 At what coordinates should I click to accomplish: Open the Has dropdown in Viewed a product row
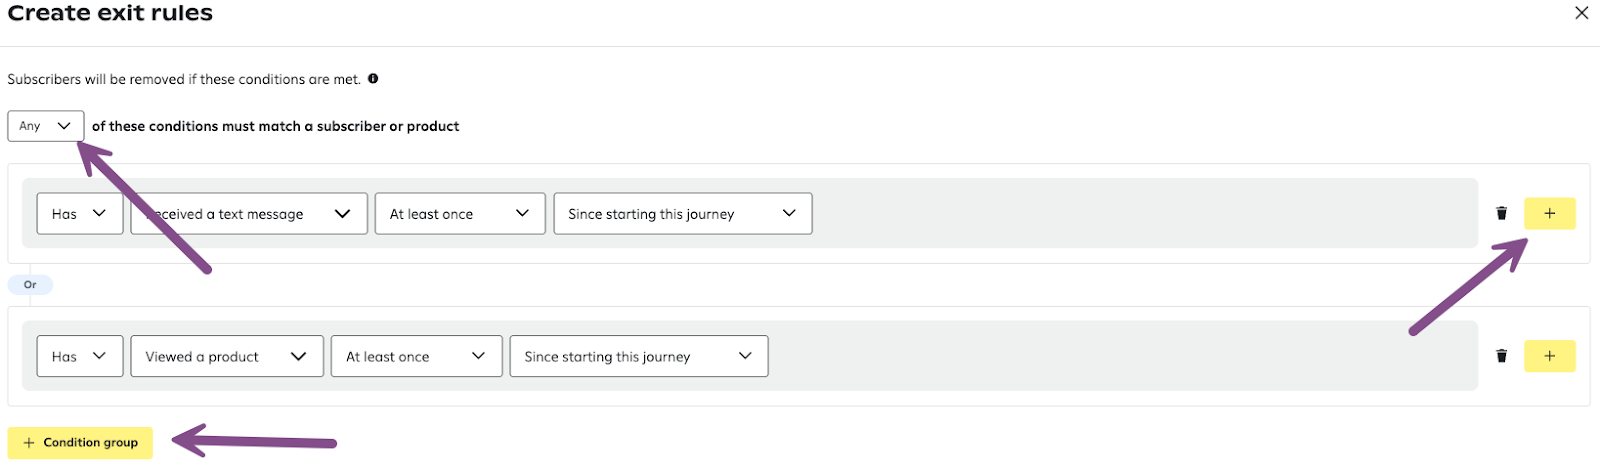click(80, 356)
